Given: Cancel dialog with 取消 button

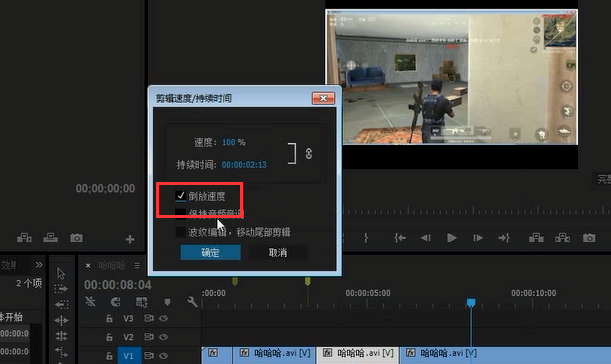Looking at the screenshot, I should pyautogui.click(x=278, y=253).
